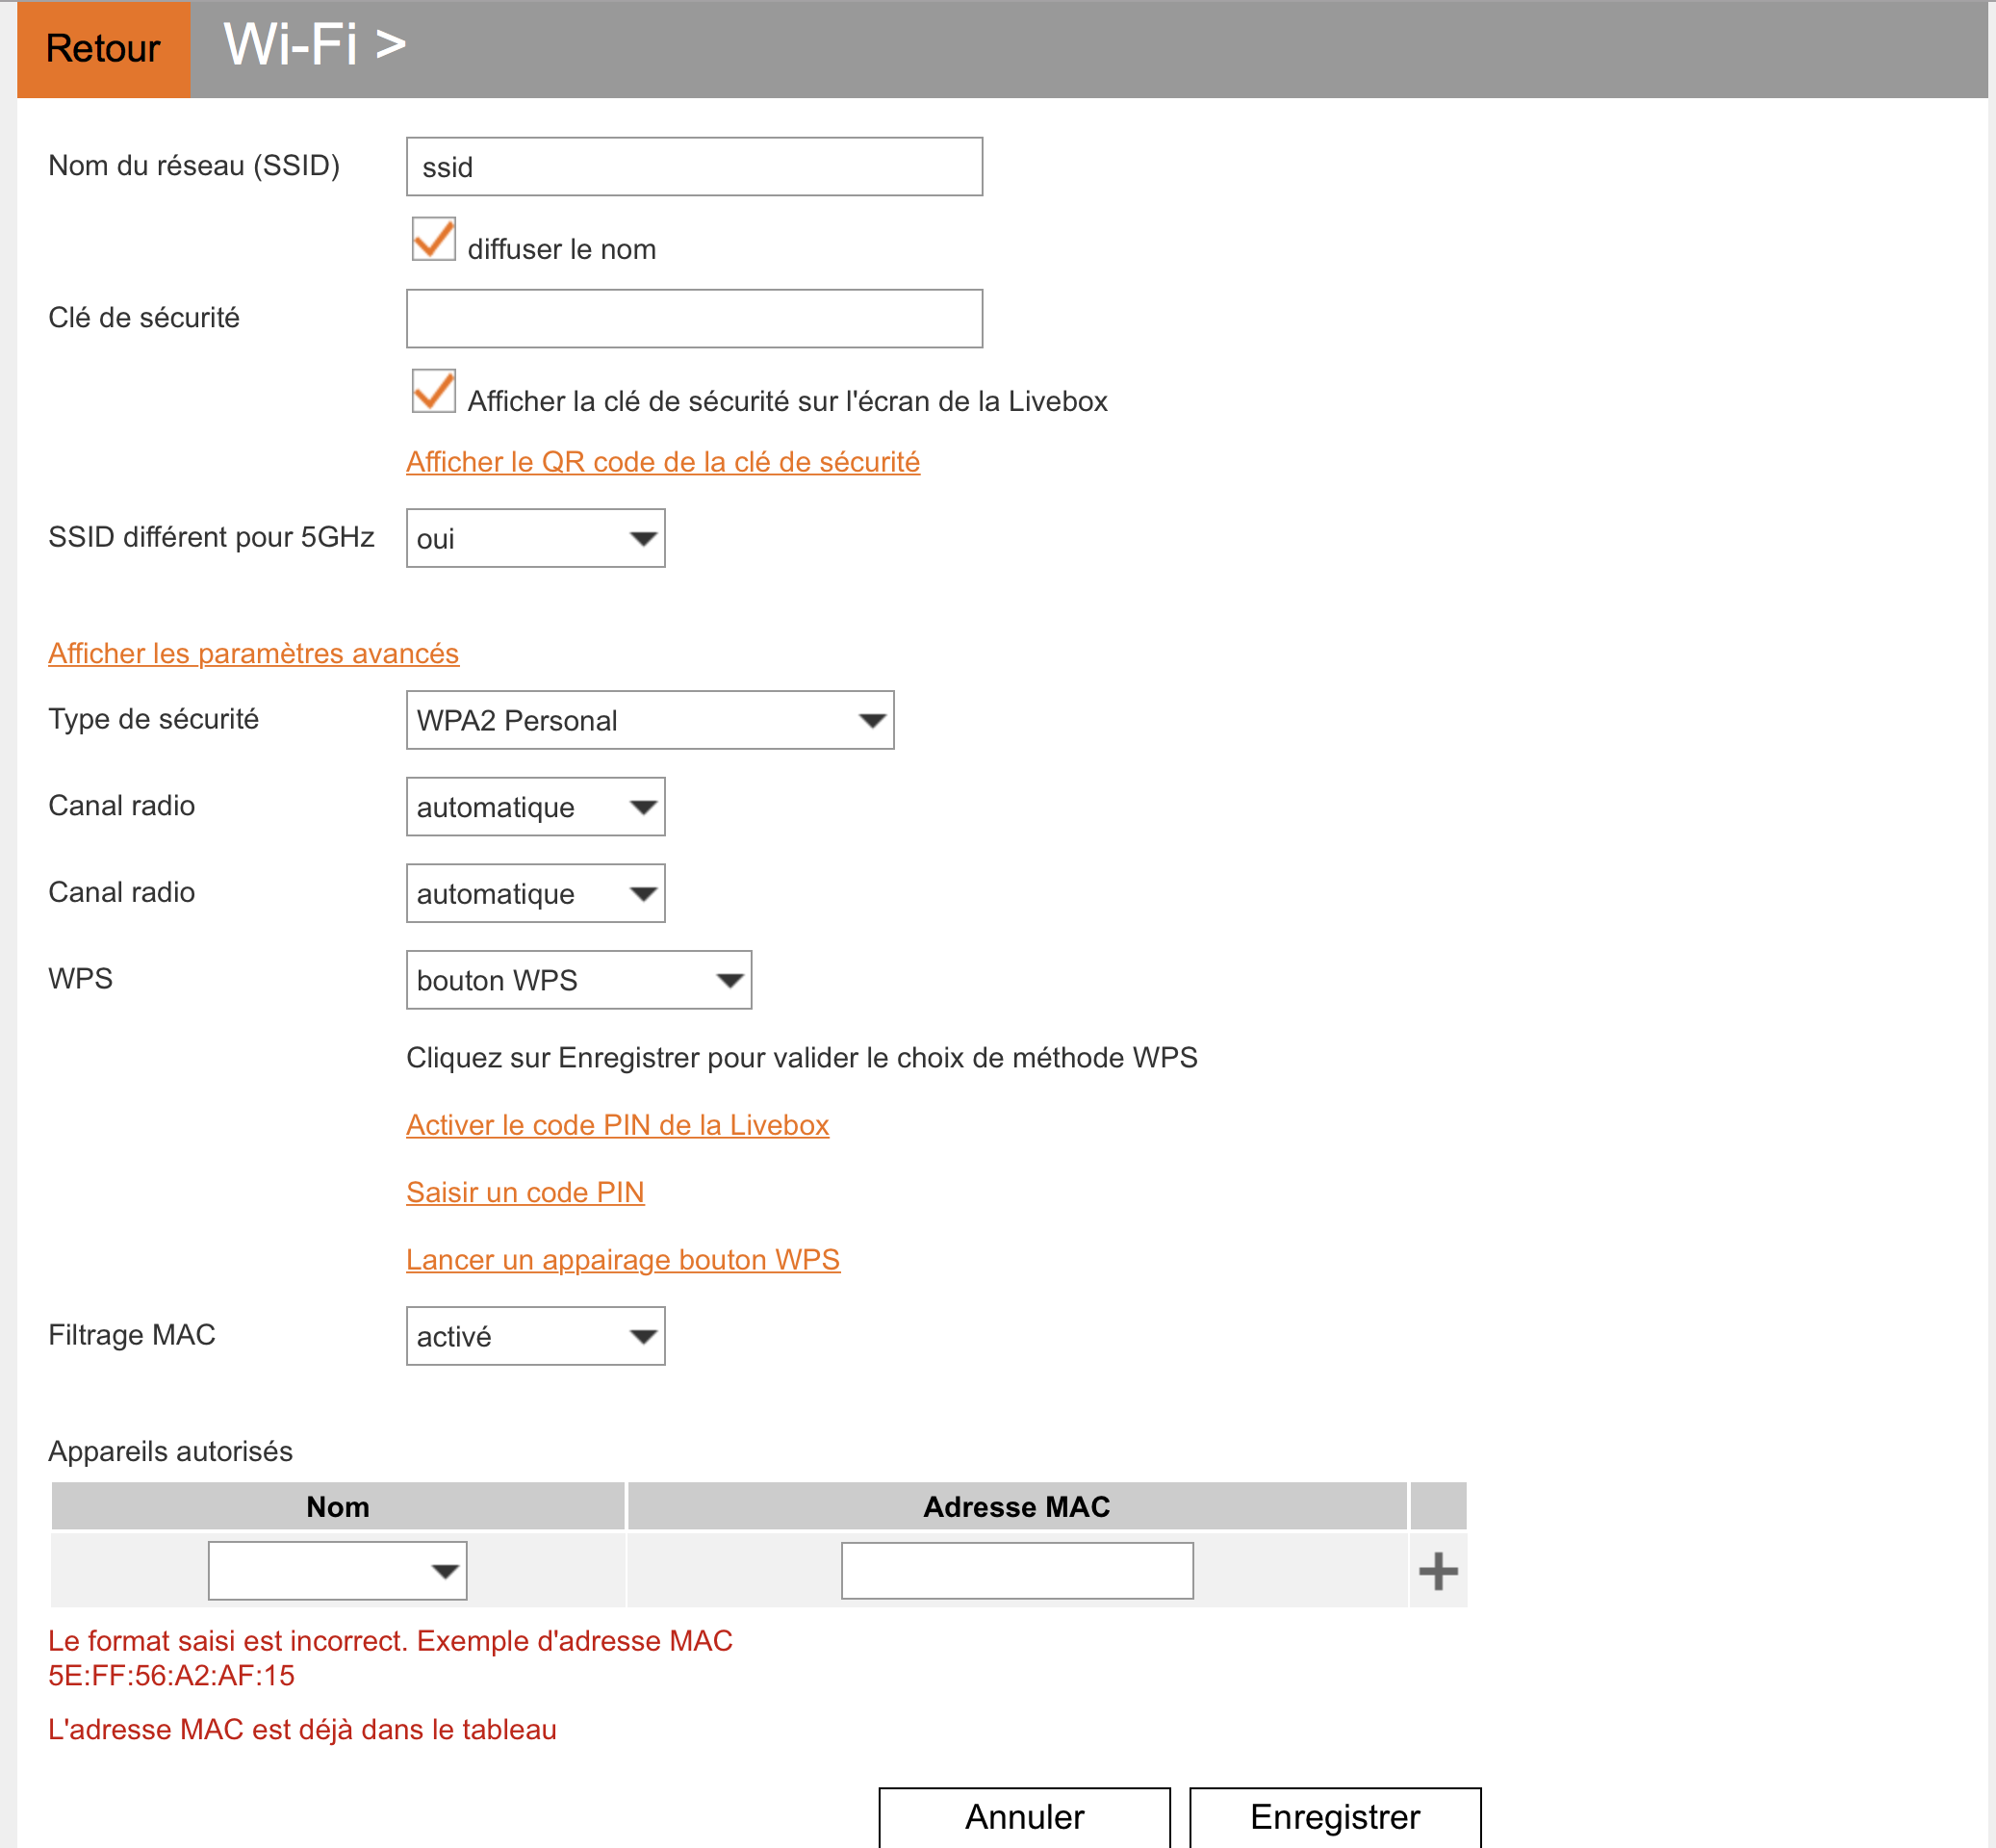Click "Activer le code PIN de la Livebox"
Viewport: 1996px width, 1848px height.
[x=617, y=1125]
